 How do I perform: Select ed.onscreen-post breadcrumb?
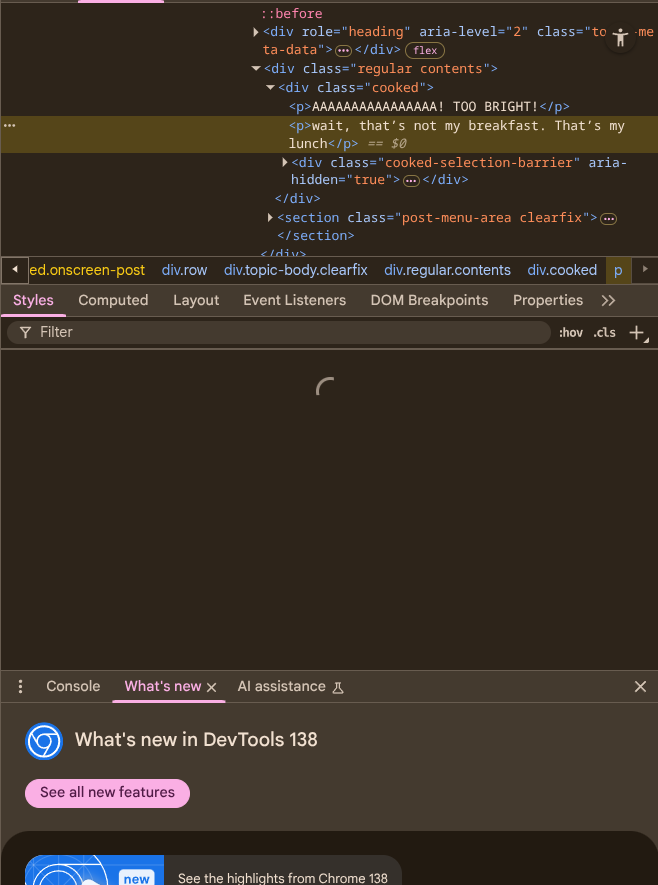tap(87, 270)
